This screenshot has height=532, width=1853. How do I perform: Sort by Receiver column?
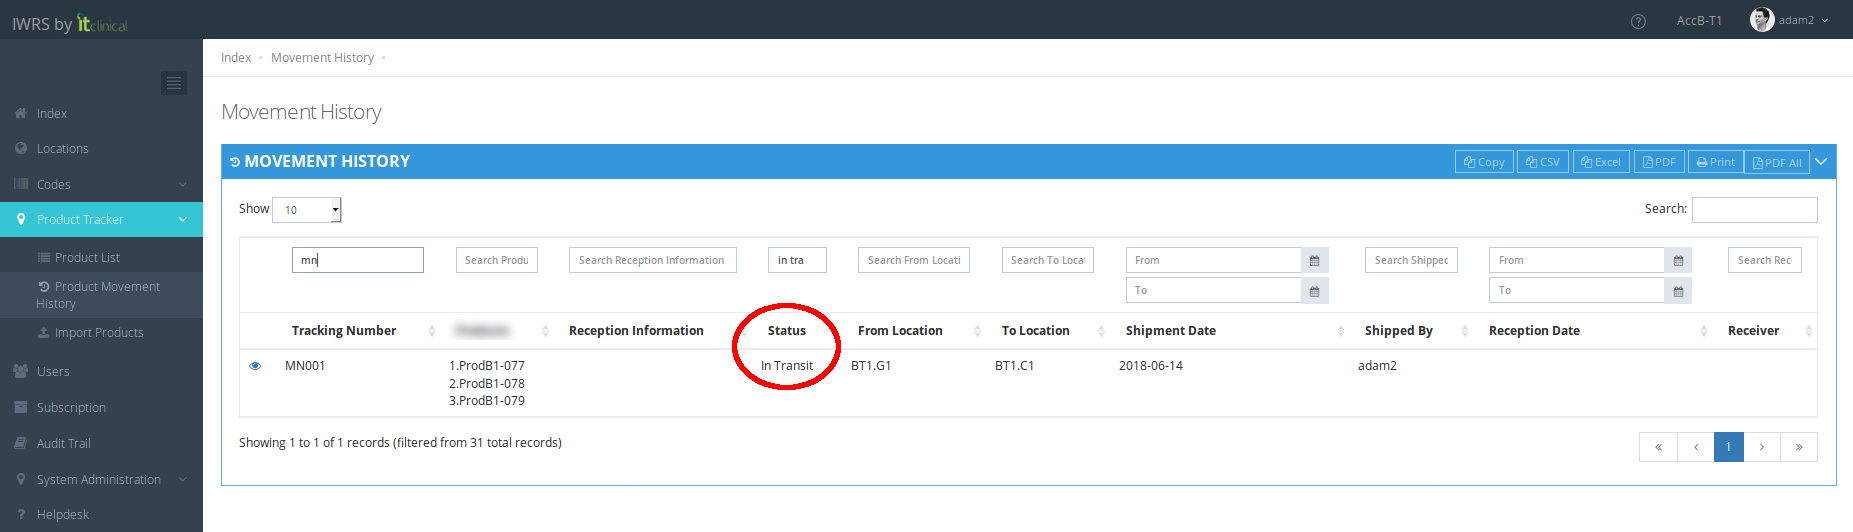point(1769,331)
